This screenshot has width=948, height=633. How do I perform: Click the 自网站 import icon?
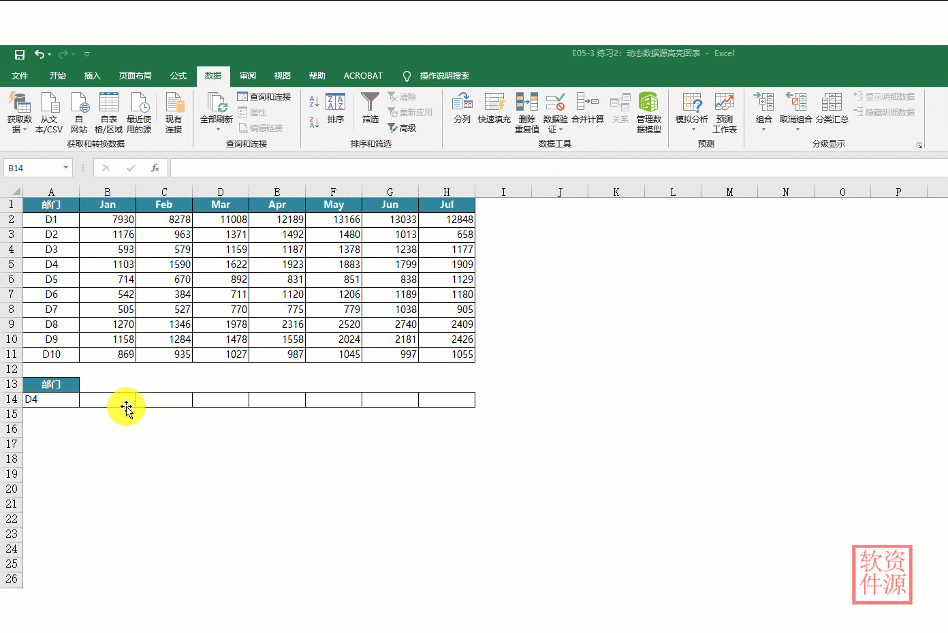click(x=79, y=112)
